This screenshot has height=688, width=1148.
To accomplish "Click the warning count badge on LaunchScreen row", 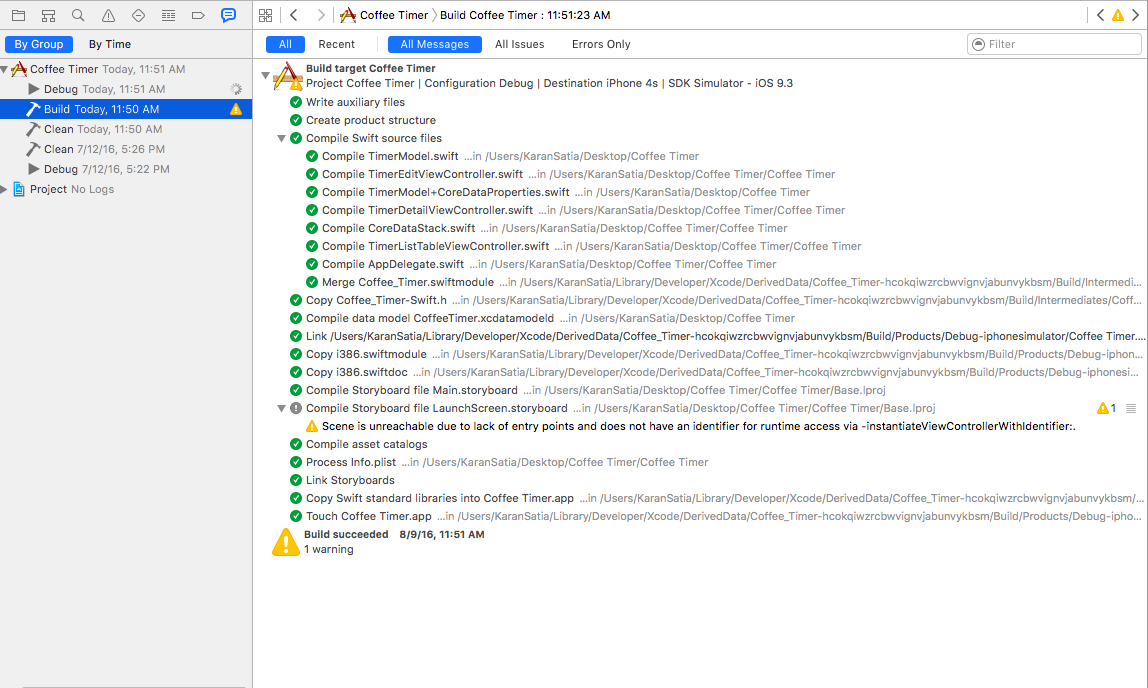I will click(1106, 408).
